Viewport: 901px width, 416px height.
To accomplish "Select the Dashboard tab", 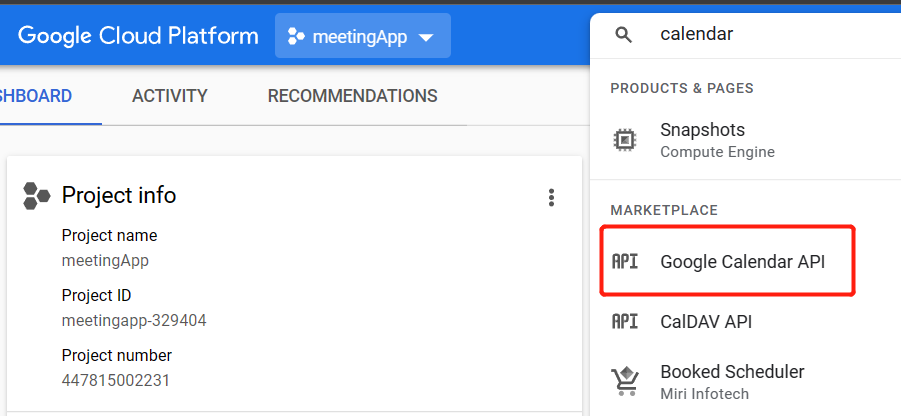I will [36, 97].
